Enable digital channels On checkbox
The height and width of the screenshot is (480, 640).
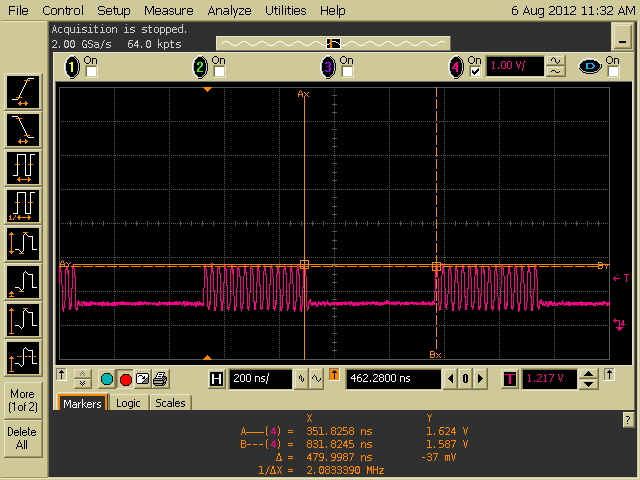pos(613,72)
